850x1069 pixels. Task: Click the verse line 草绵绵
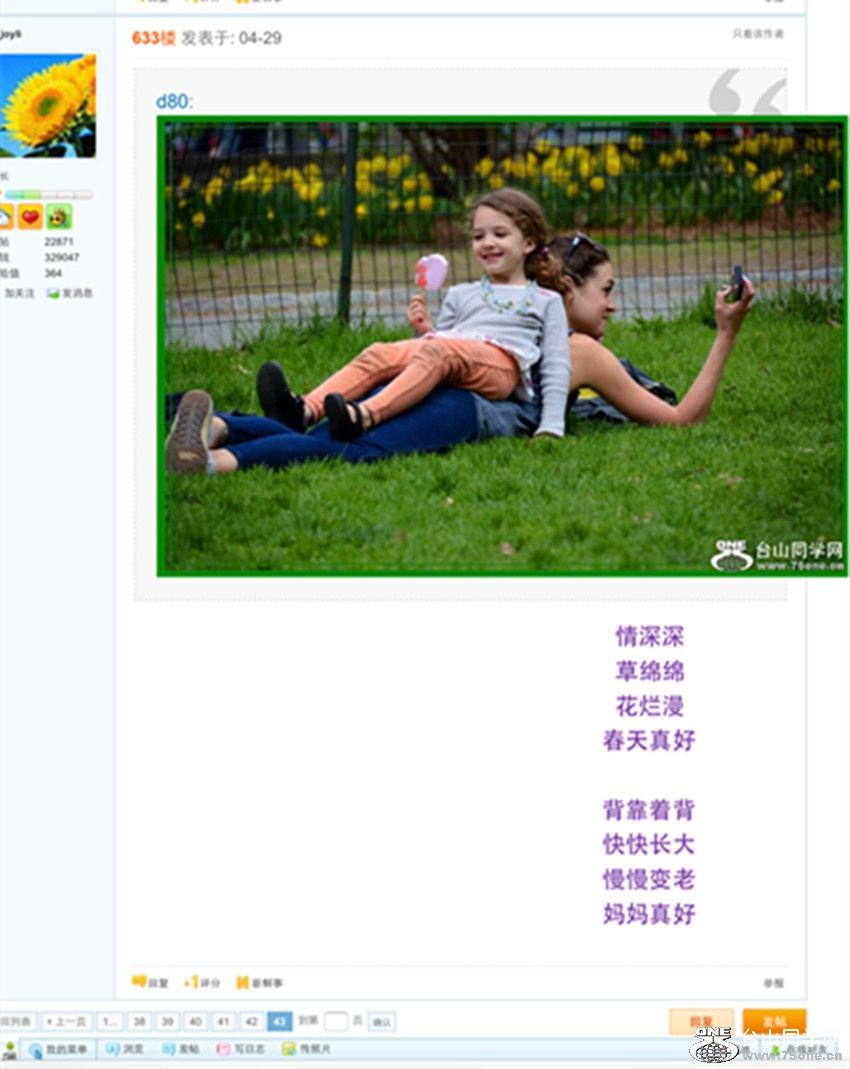pyautogui.click(x=650, y=671)
